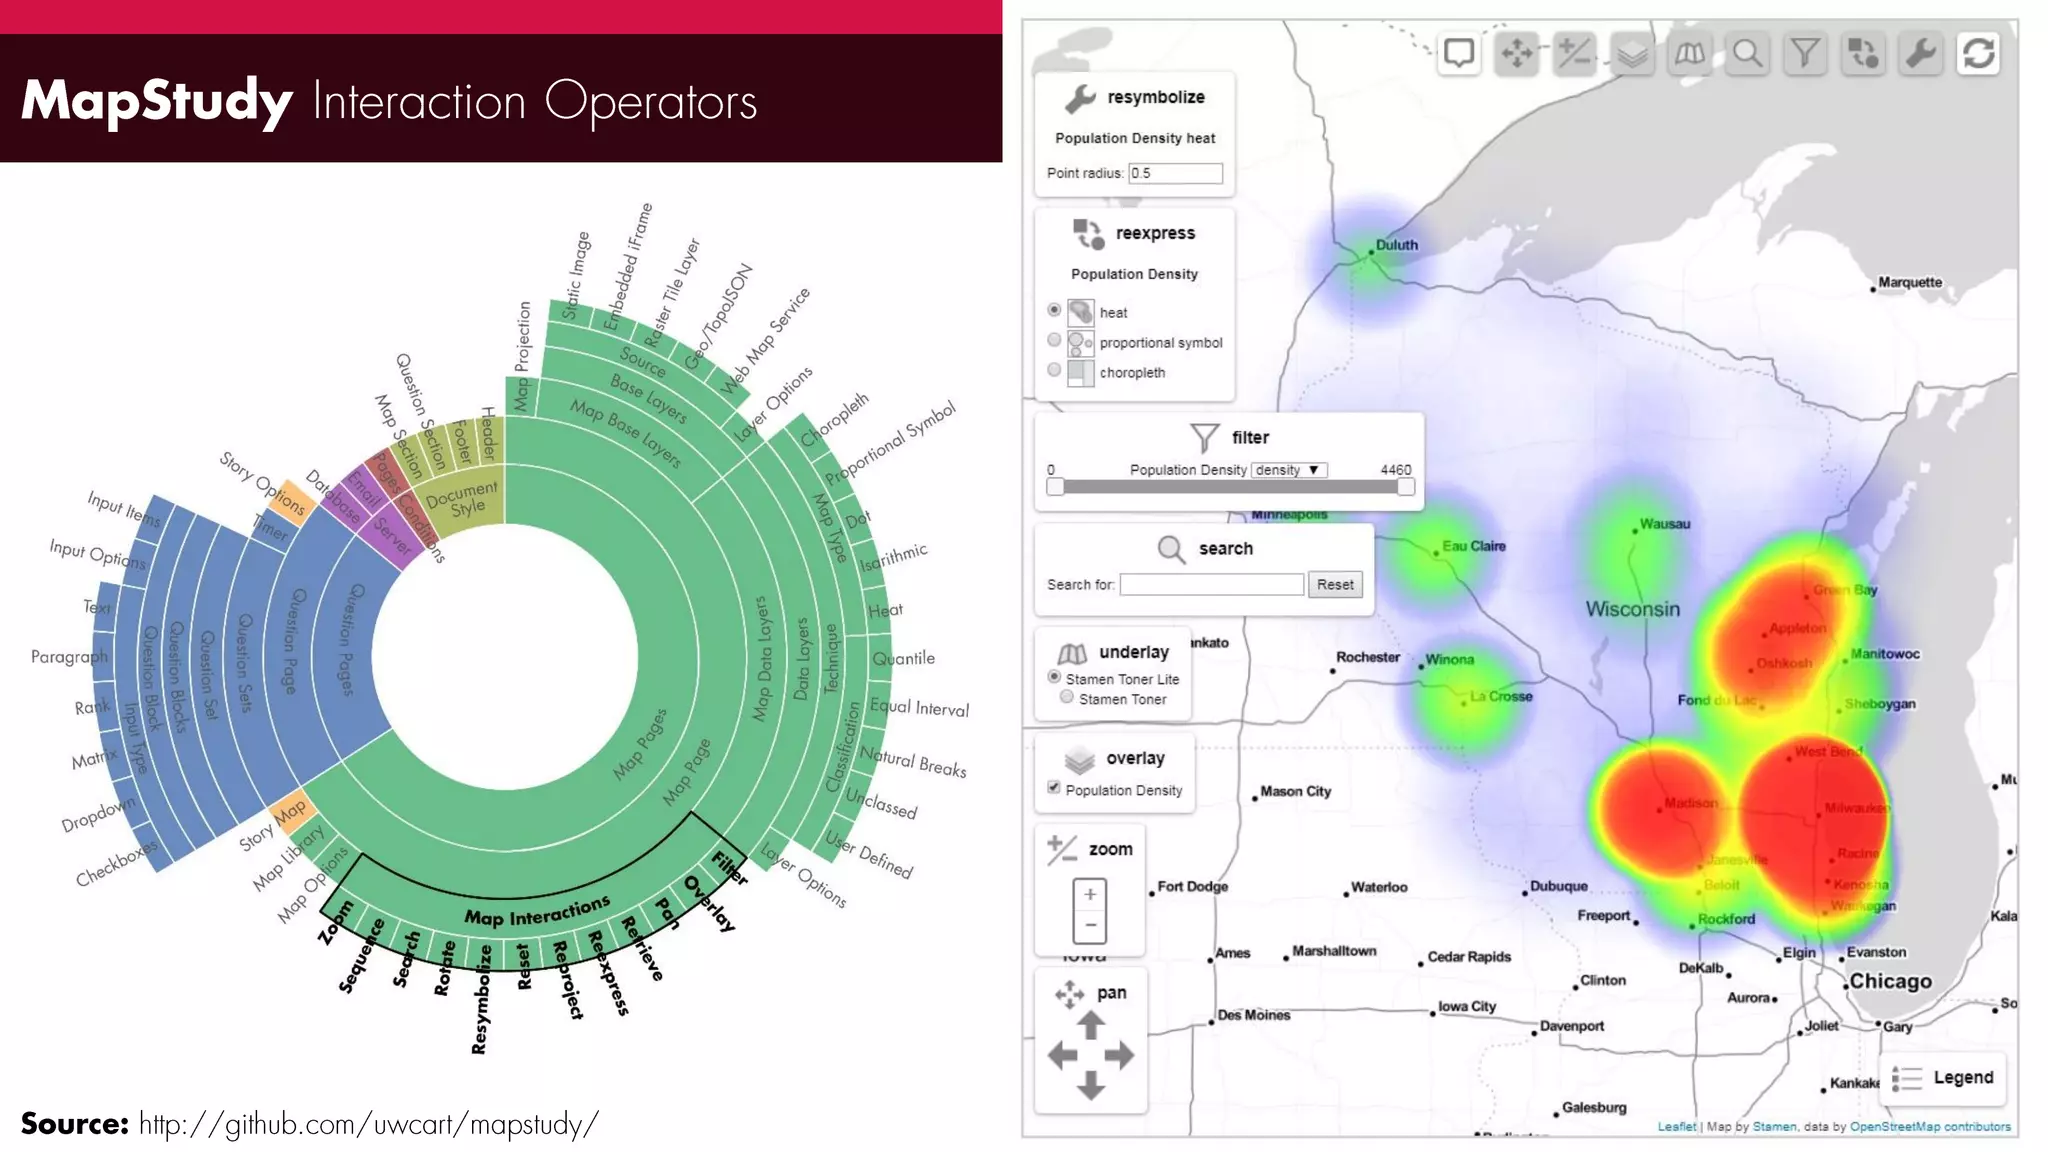Expand the Legend panel
Image resolution: width=2048 pixels, height=1152 pixels.
click(1943, 1078)
